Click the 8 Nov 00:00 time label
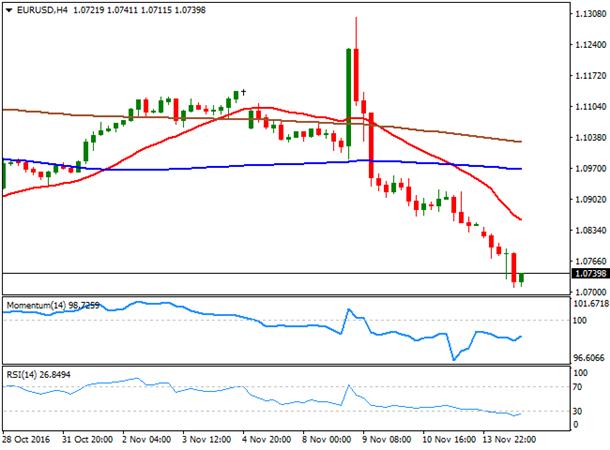 (326, 439)
